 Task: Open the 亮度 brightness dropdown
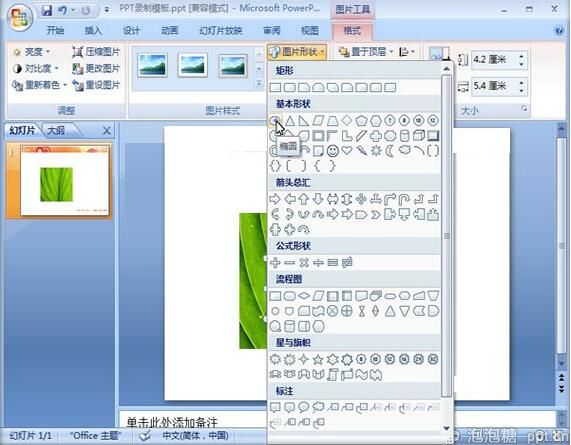(31, 52)
